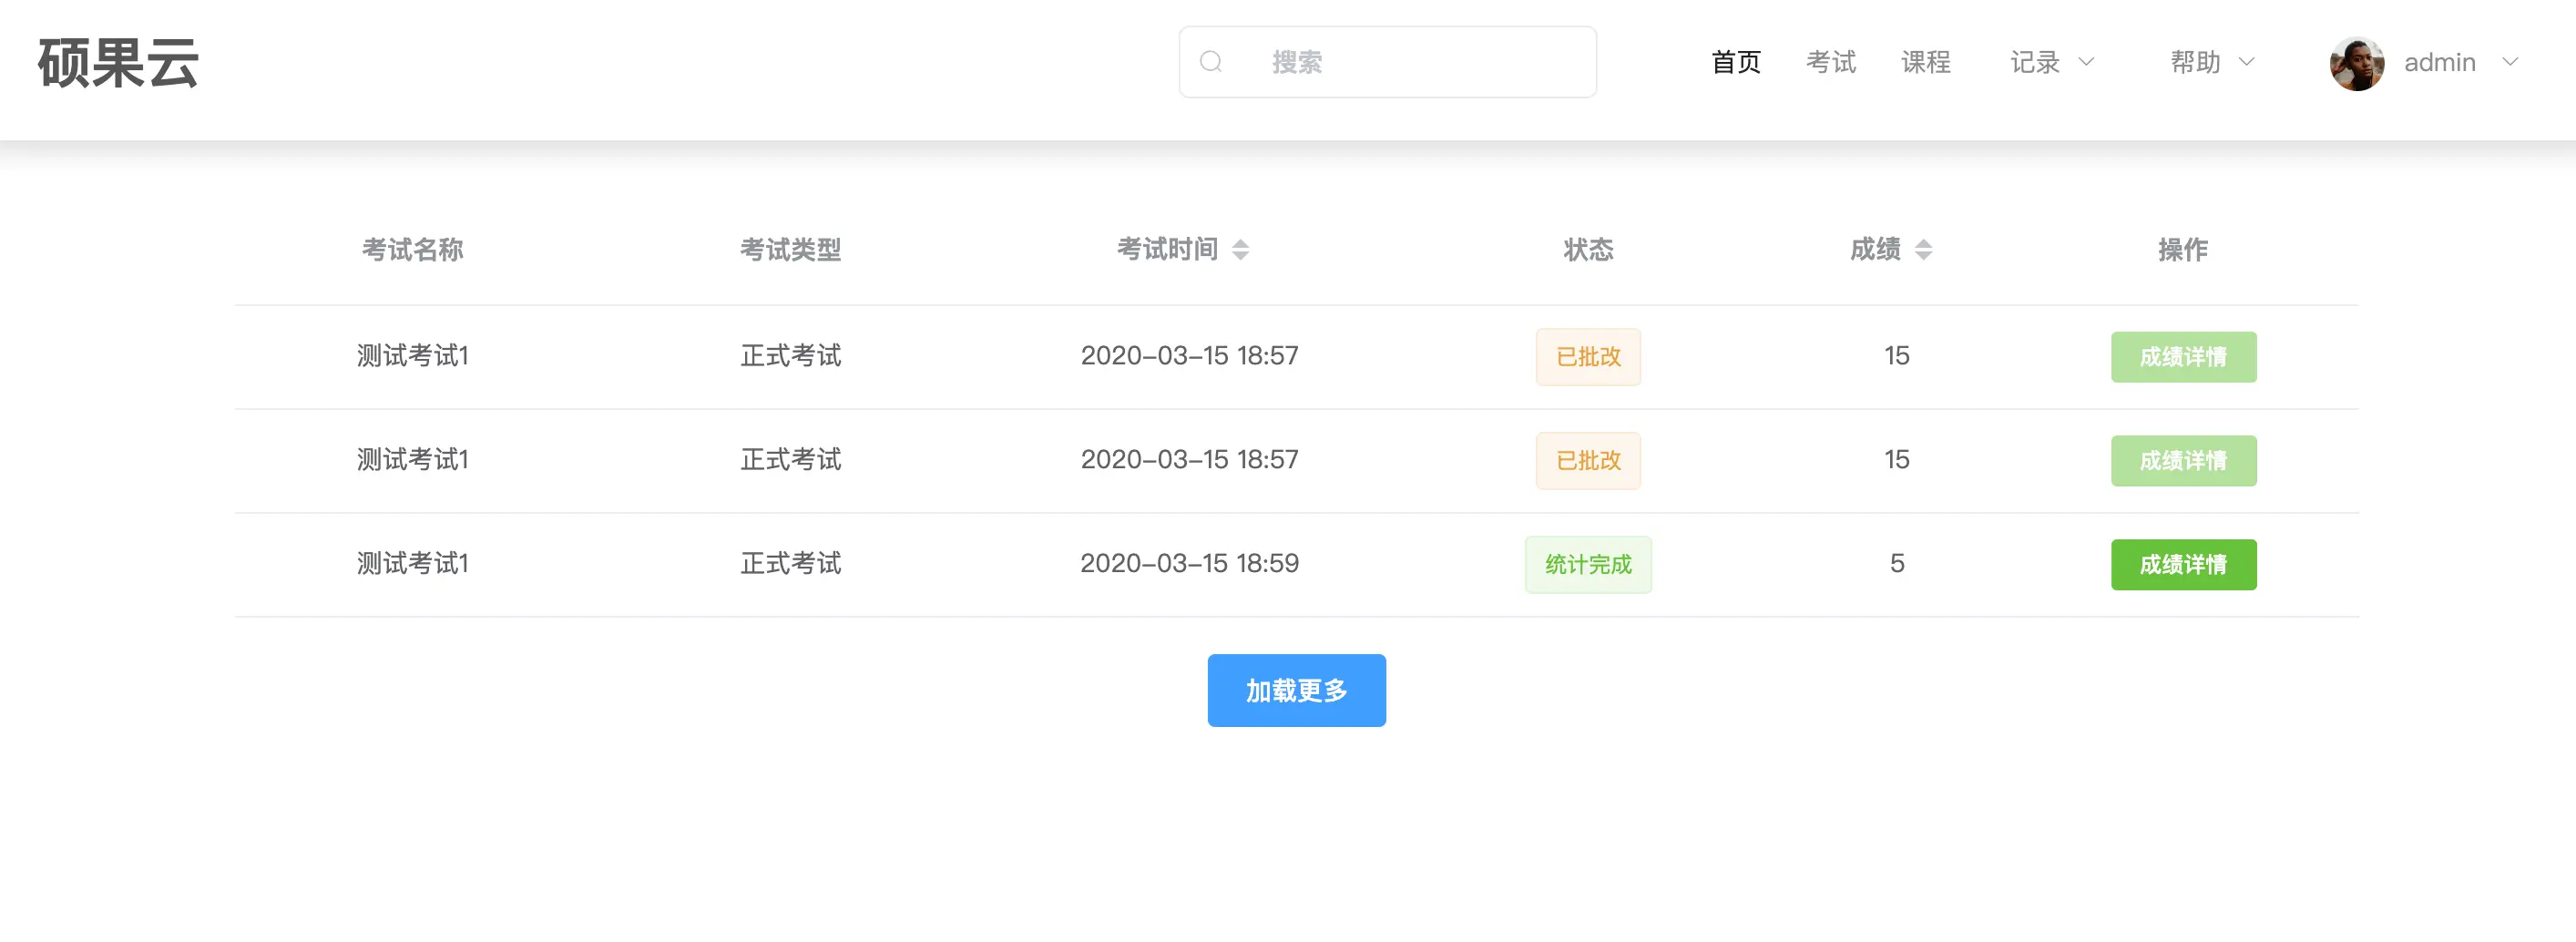
Task: Open the 帮助 dropdown chevron
Action: tap(2248, 62)
